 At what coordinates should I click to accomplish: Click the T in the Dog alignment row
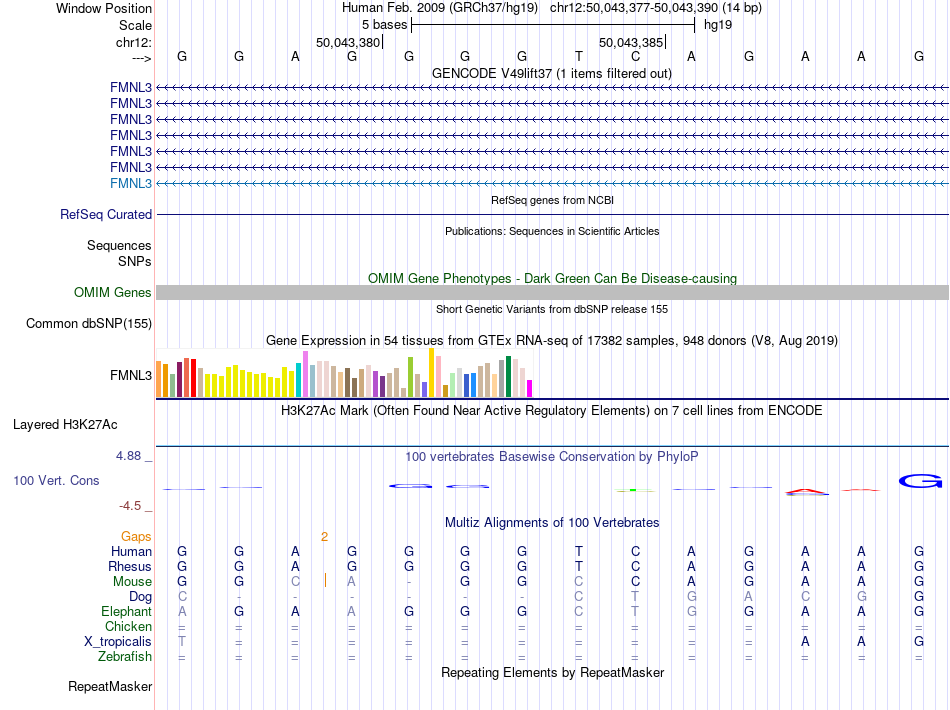tap(635, 597)
